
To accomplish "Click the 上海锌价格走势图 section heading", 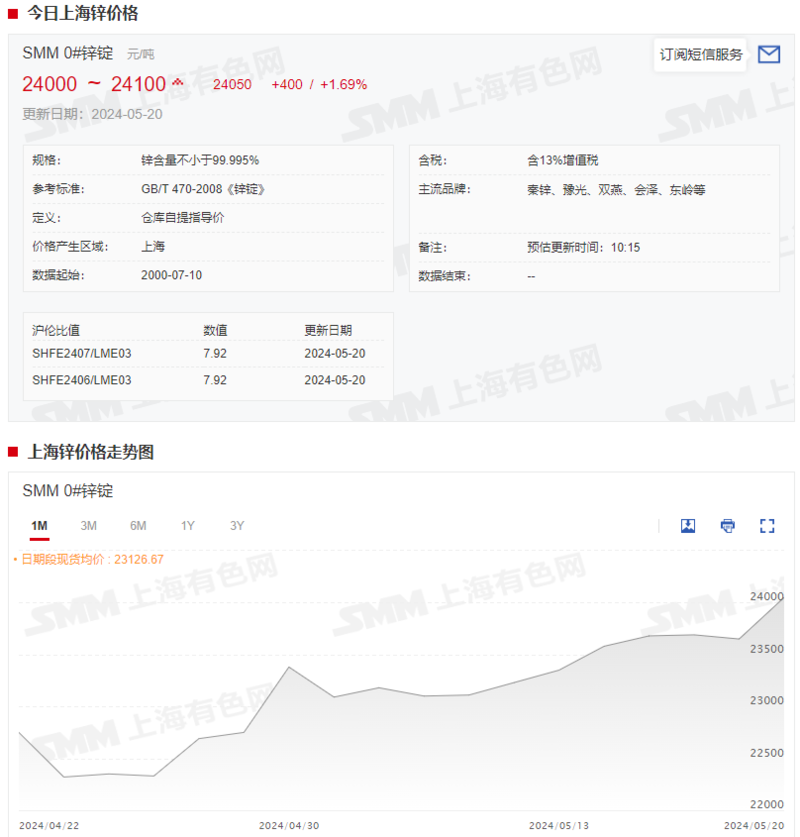I will [91, 452].
